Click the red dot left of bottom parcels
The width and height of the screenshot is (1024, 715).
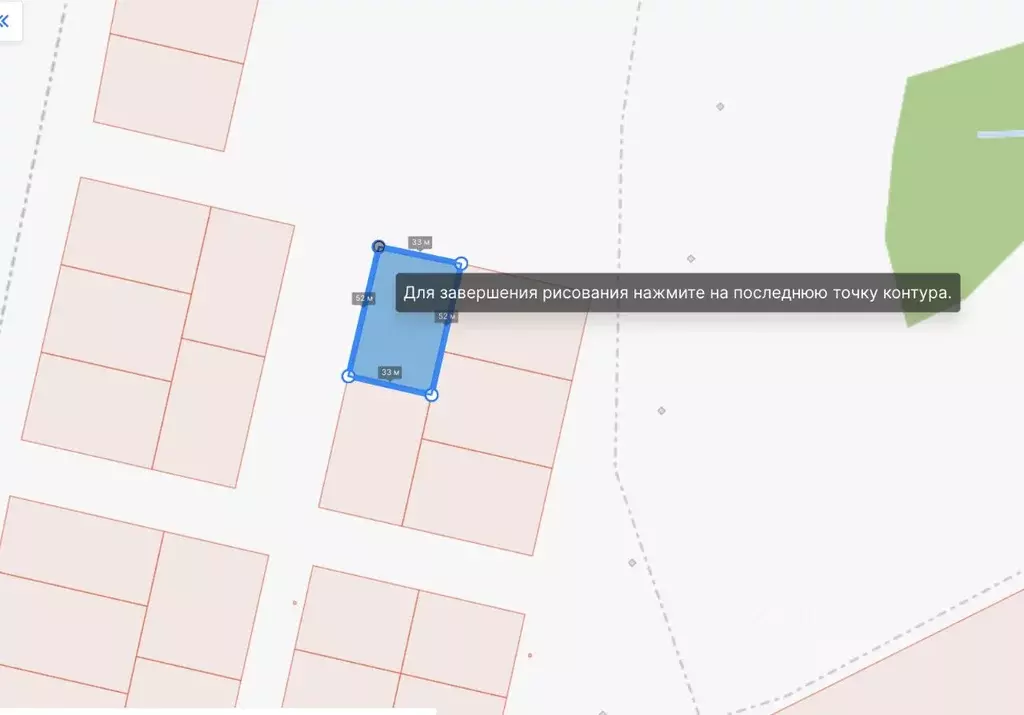(294, 602)
